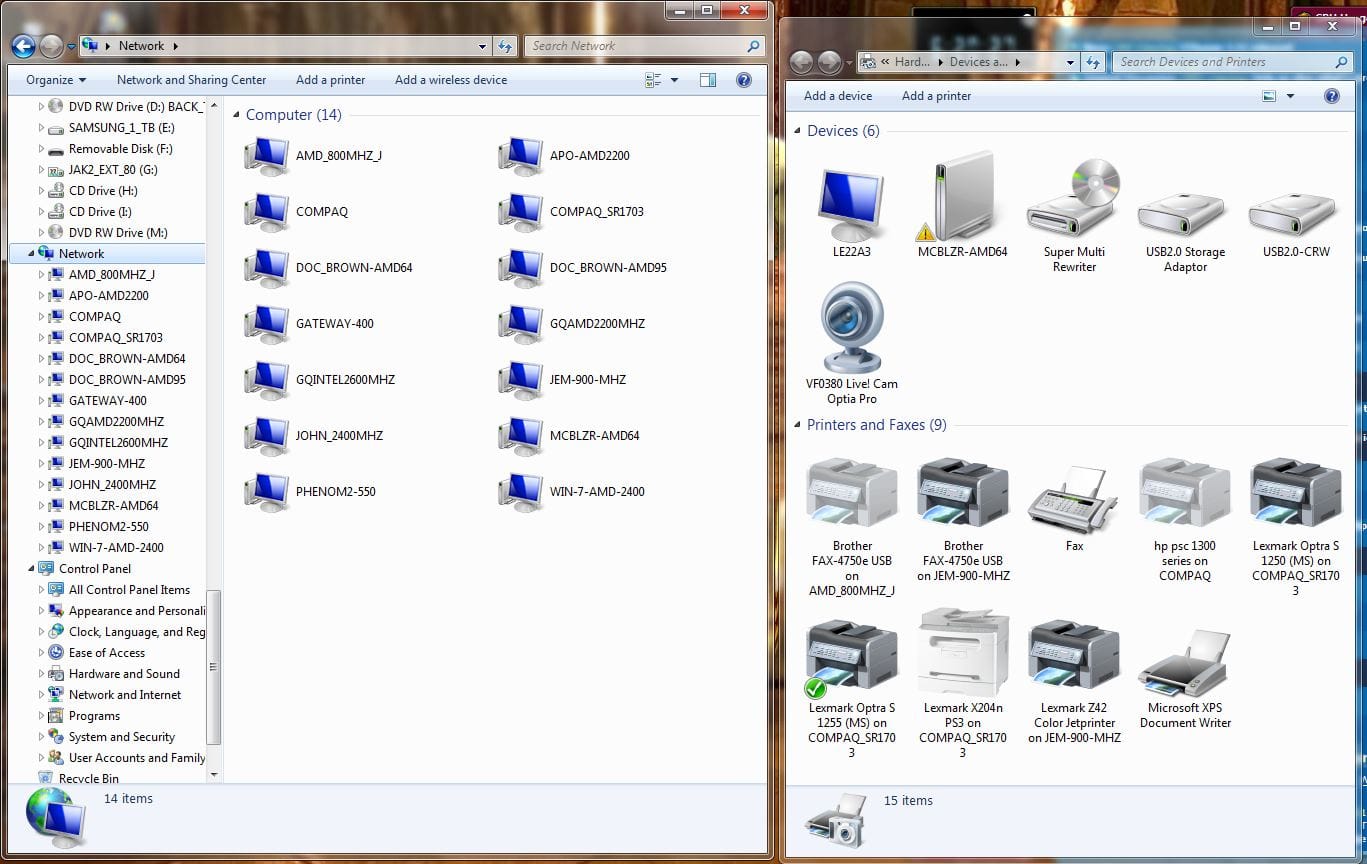Open address history dropdown in Devices window
Viewport: 1367px width, 864px height.
(x=1070, y=62)
